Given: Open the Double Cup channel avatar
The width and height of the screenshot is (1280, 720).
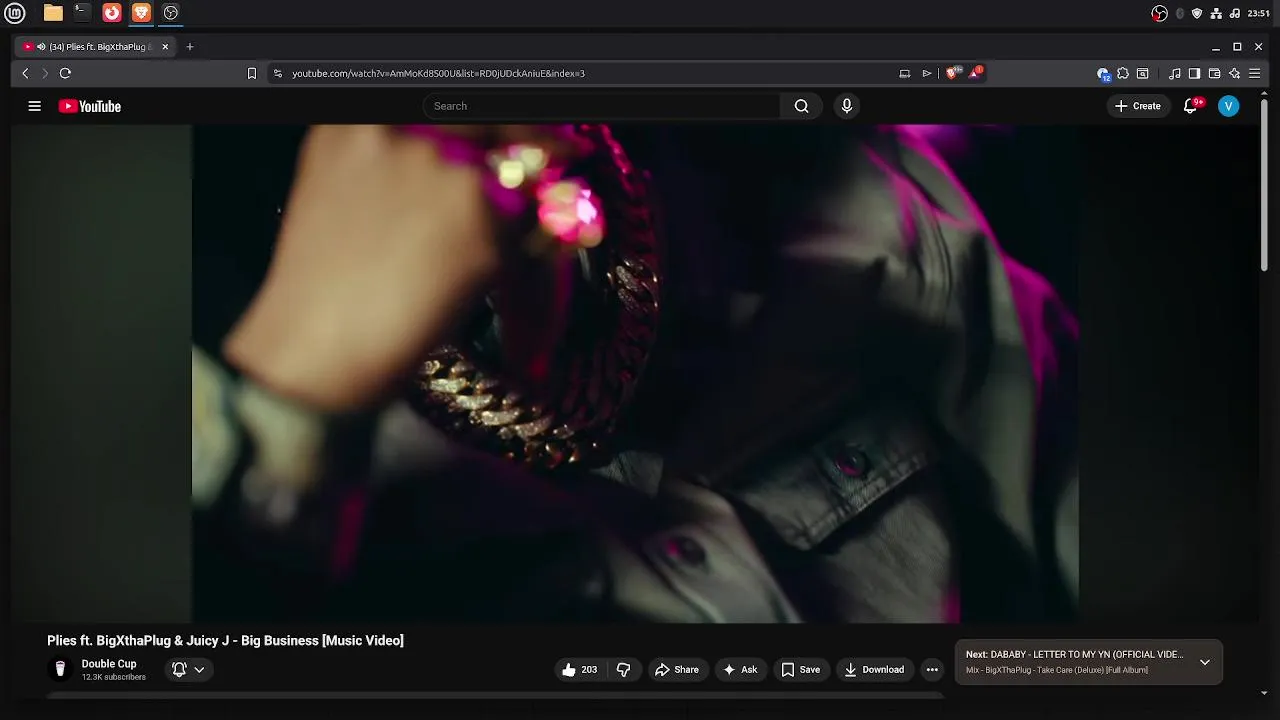Looking at the screenshot, I should 60,670.
